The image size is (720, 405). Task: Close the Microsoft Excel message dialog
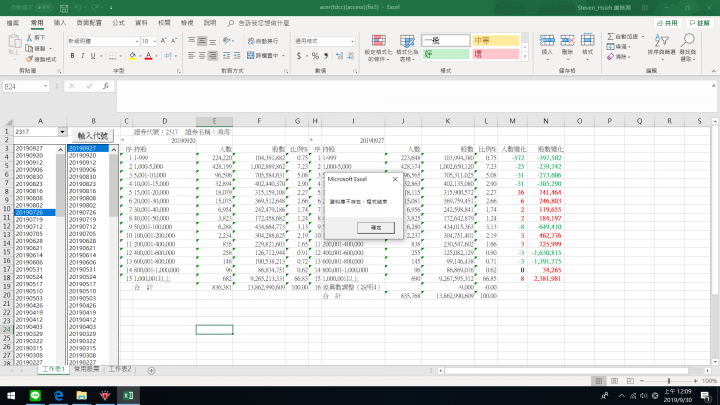[x=395, y=179]
